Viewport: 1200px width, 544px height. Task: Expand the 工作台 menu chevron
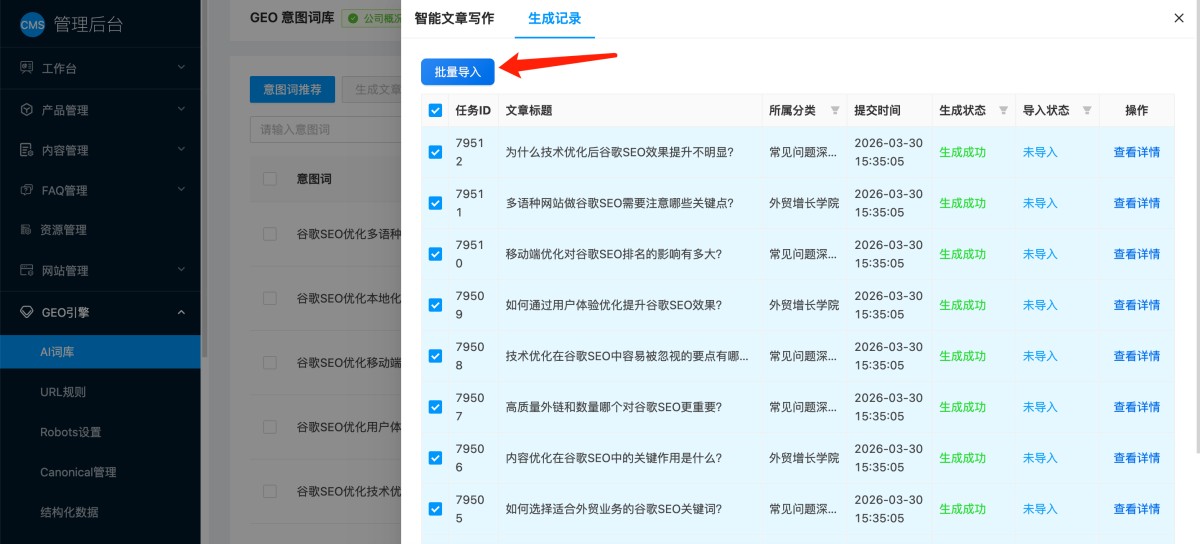coord(181,68)
